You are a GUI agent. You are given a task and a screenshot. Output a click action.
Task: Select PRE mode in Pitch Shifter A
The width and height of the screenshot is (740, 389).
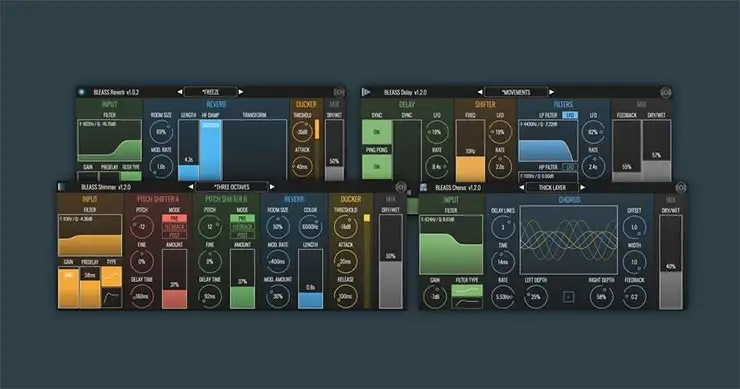click(174, 219)
